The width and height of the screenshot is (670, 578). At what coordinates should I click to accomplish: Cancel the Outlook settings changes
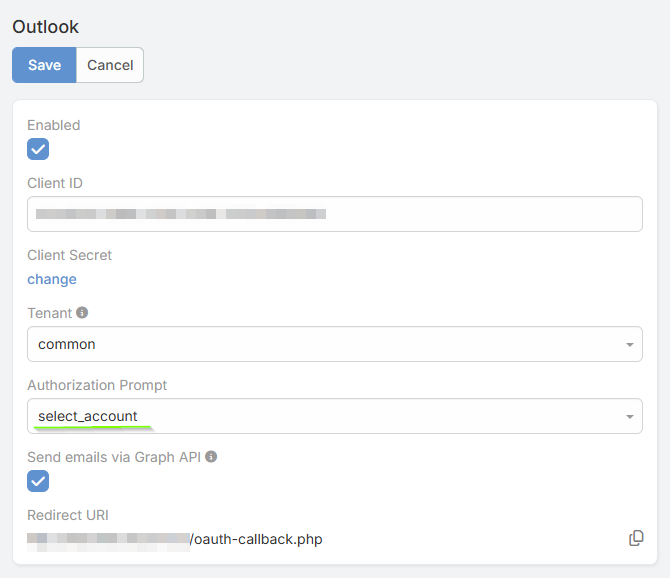click(110, 65)
